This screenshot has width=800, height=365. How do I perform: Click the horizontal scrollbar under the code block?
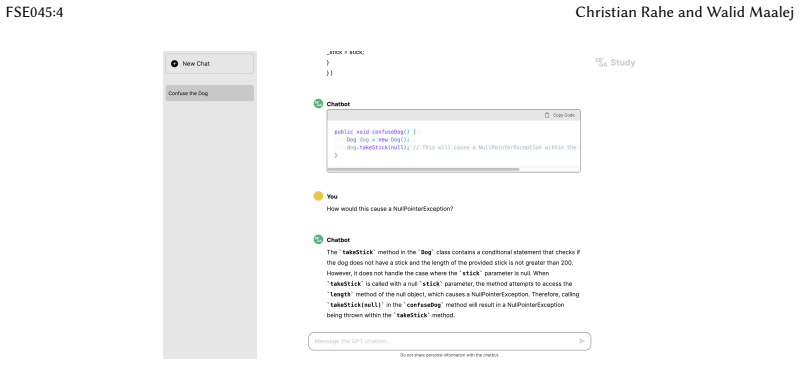pyautogui.click(x=423, y=169)
